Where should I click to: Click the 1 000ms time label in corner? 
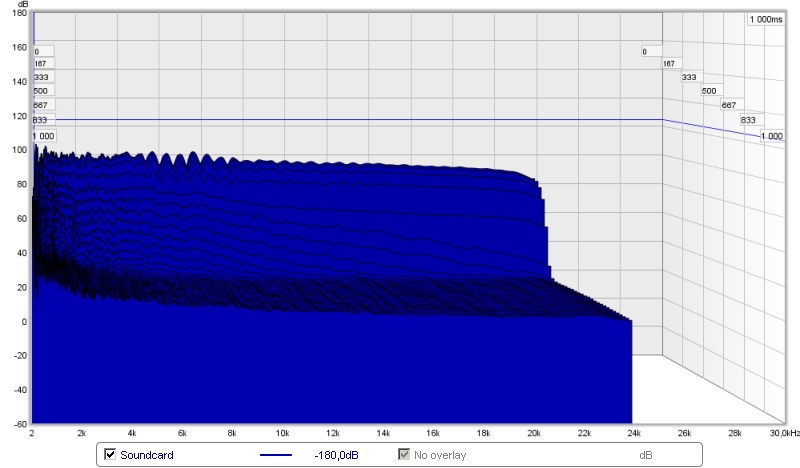click(x=764, y=19)
